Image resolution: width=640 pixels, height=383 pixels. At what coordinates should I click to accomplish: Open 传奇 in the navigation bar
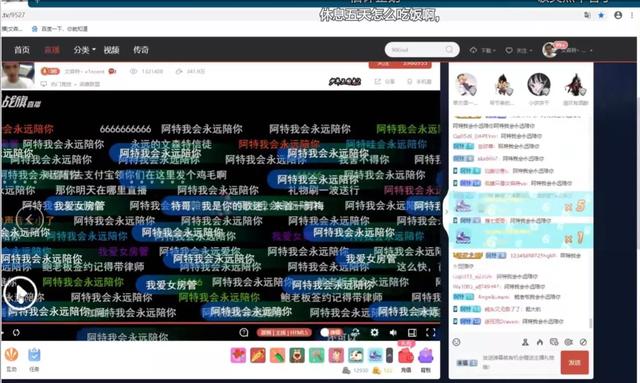(x=141, y=50)
